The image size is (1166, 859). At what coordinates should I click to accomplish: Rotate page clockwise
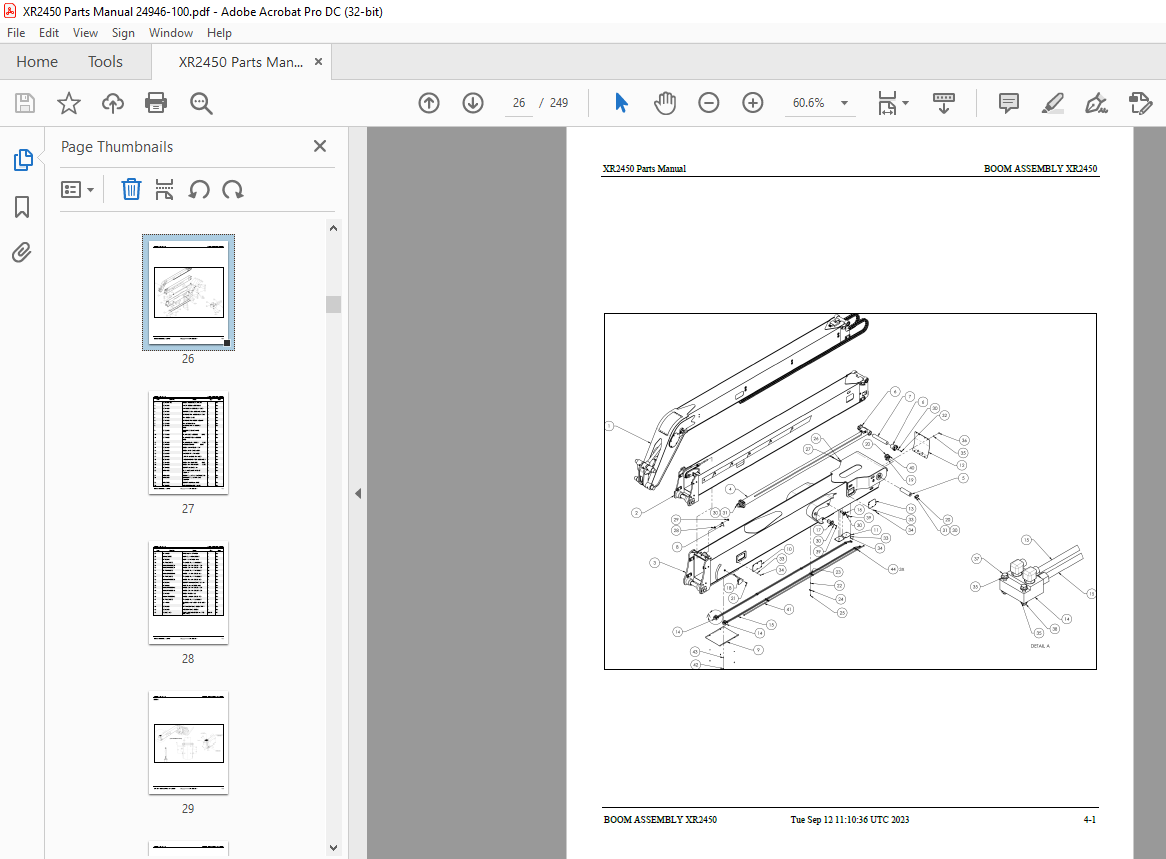[x=233, y=190]
